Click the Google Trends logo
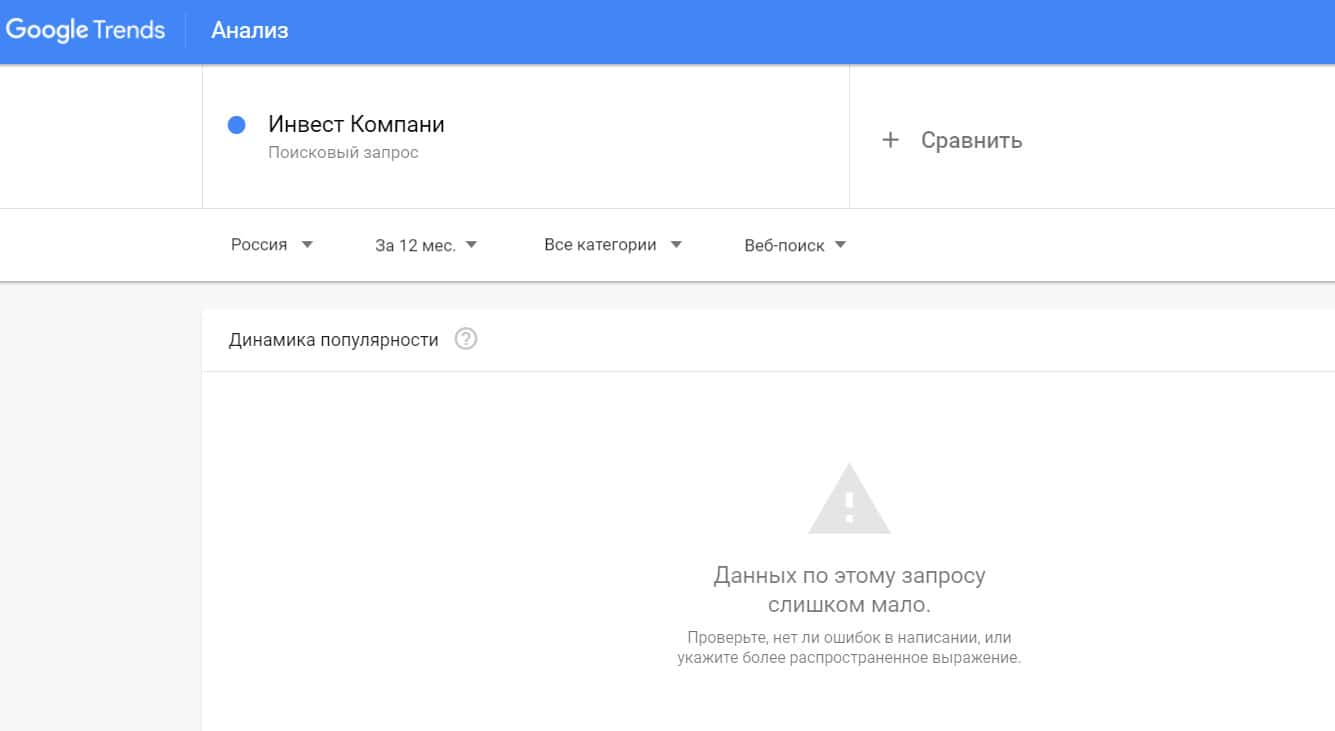 (x=85, y=30)
